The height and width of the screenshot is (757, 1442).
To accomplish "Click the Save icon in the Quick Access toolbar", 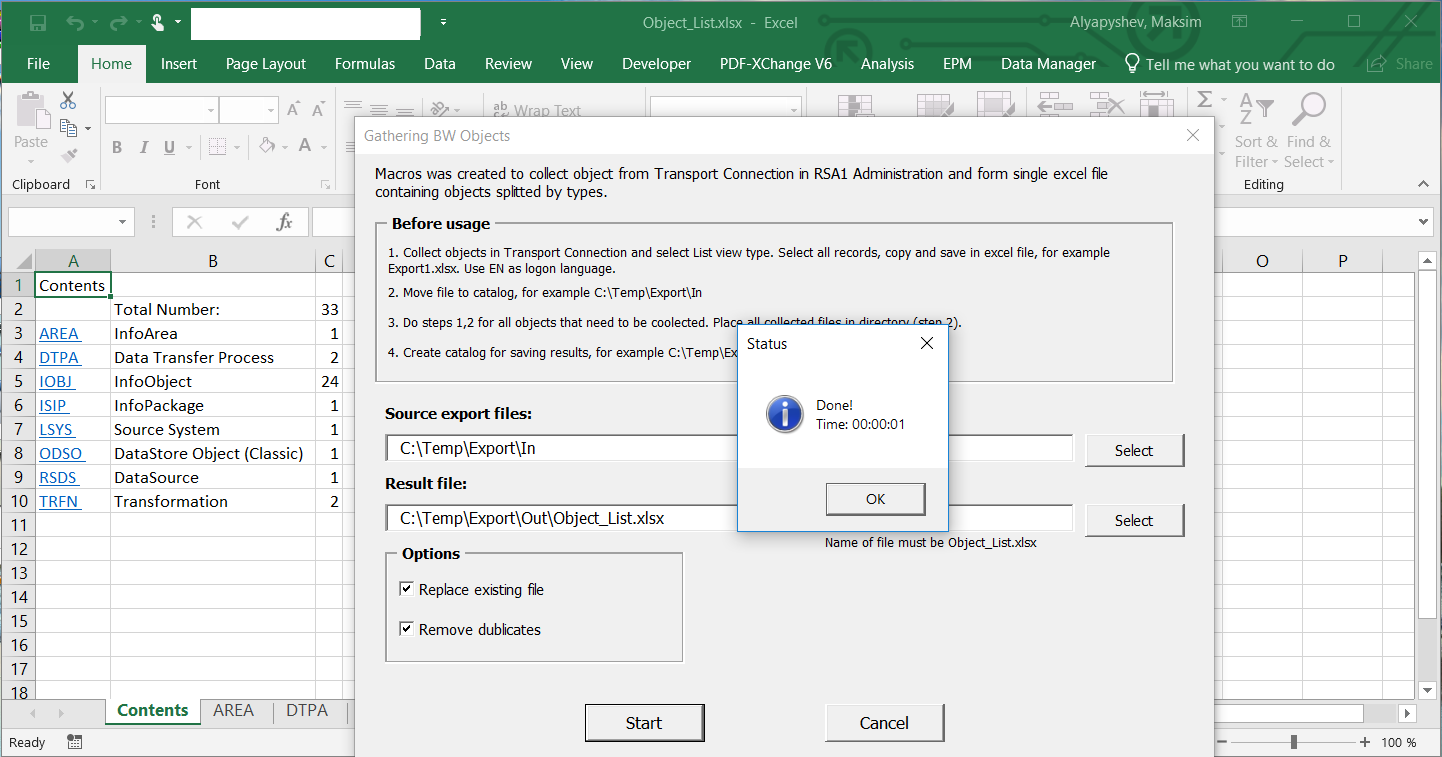I will 38,22.
